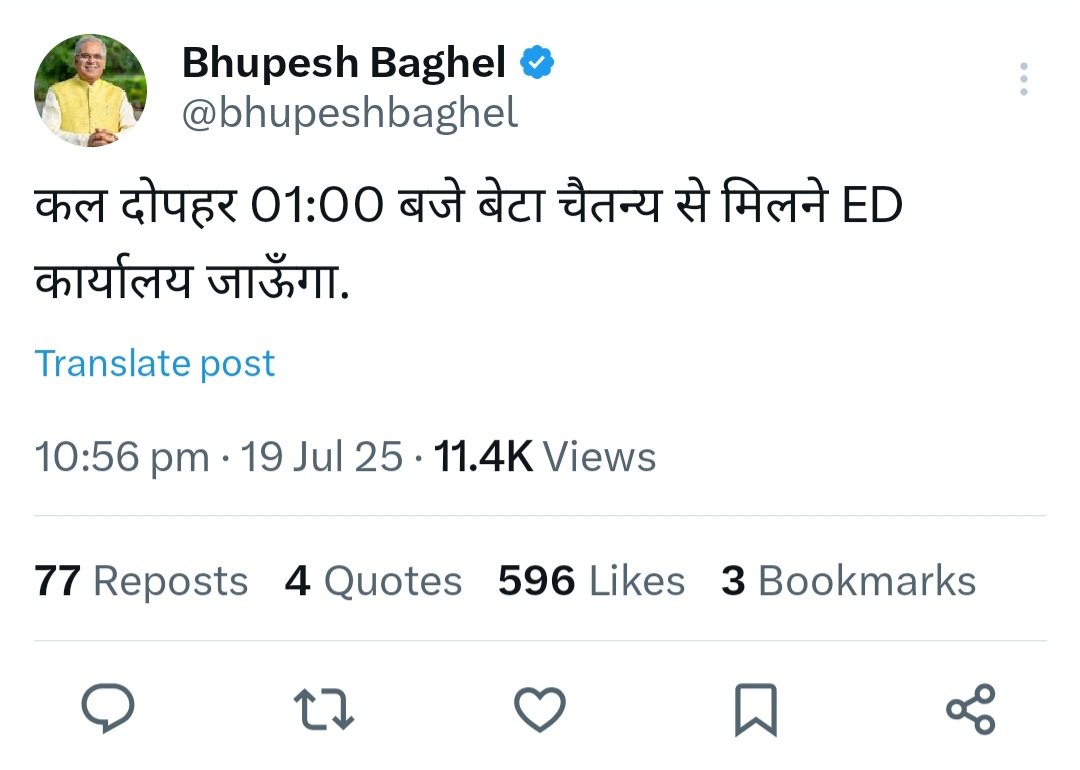Open the reply comment icon
The width and height of the screenshot is (1080, 770).
pos(108,708)
